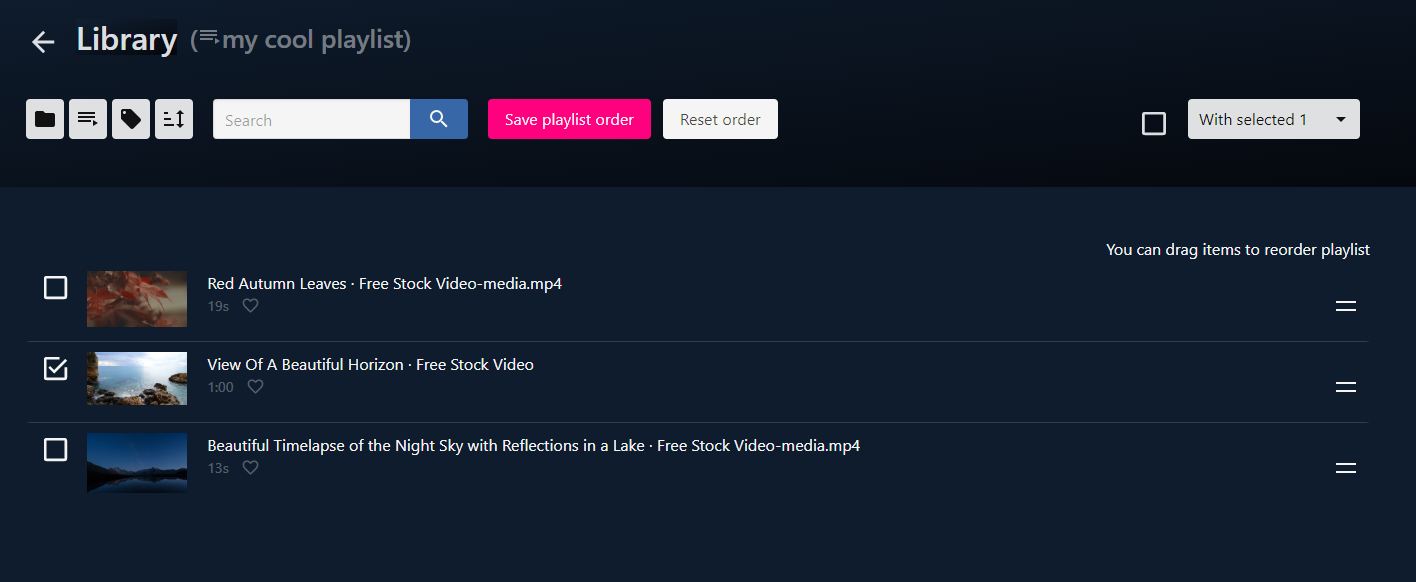Uncheck View Of A Beautiful Horizon checkbox
The width and height of the screenshot is (1416, 582).
click(x=56, y=369)
